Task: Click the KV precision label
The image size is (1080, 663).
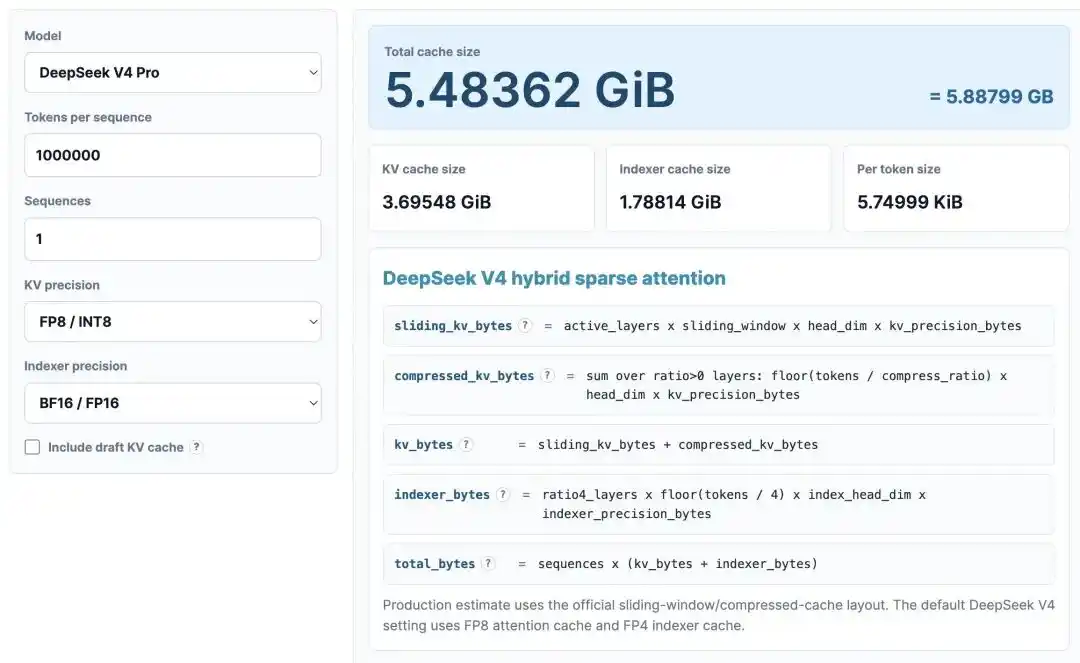Action: (x=62, y=285)
